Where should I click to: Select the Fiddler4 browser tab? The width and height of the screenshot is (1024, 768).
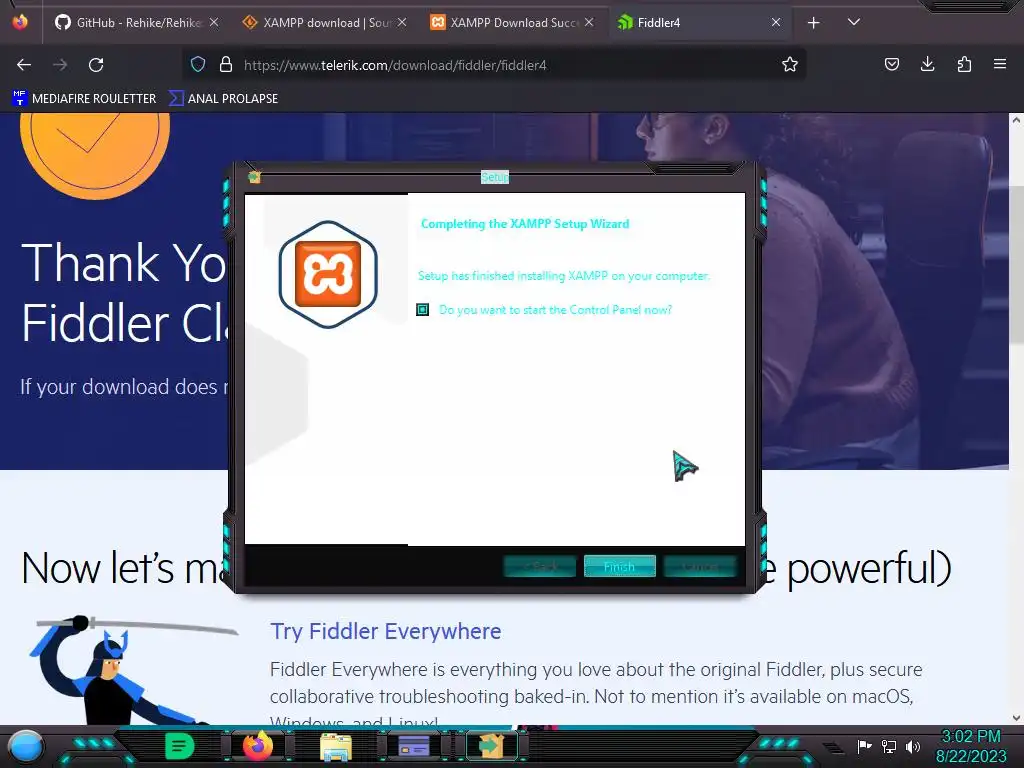click(x=692, y=22)
